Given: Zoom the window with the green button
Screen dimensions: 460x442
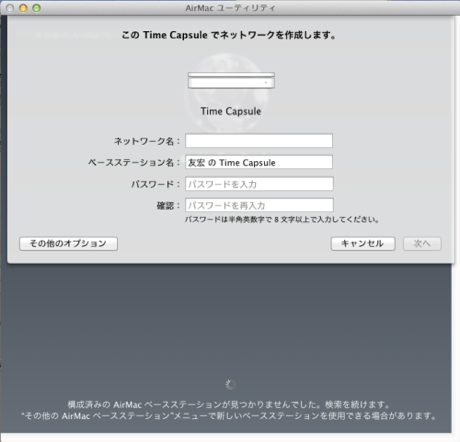Looking at the screenshot, I should click(36, 8).
